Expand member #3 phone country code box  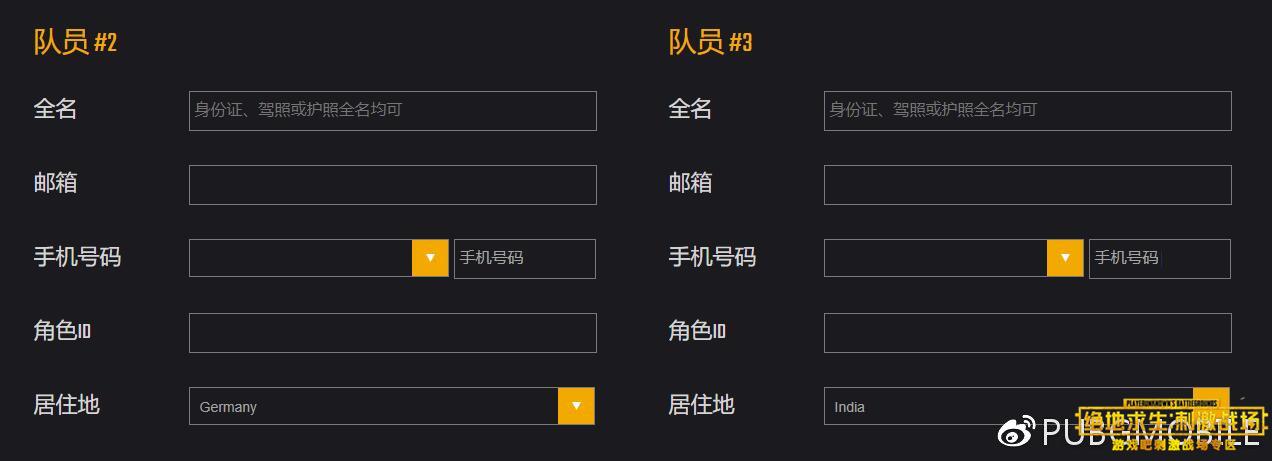[x=954, y=258]
